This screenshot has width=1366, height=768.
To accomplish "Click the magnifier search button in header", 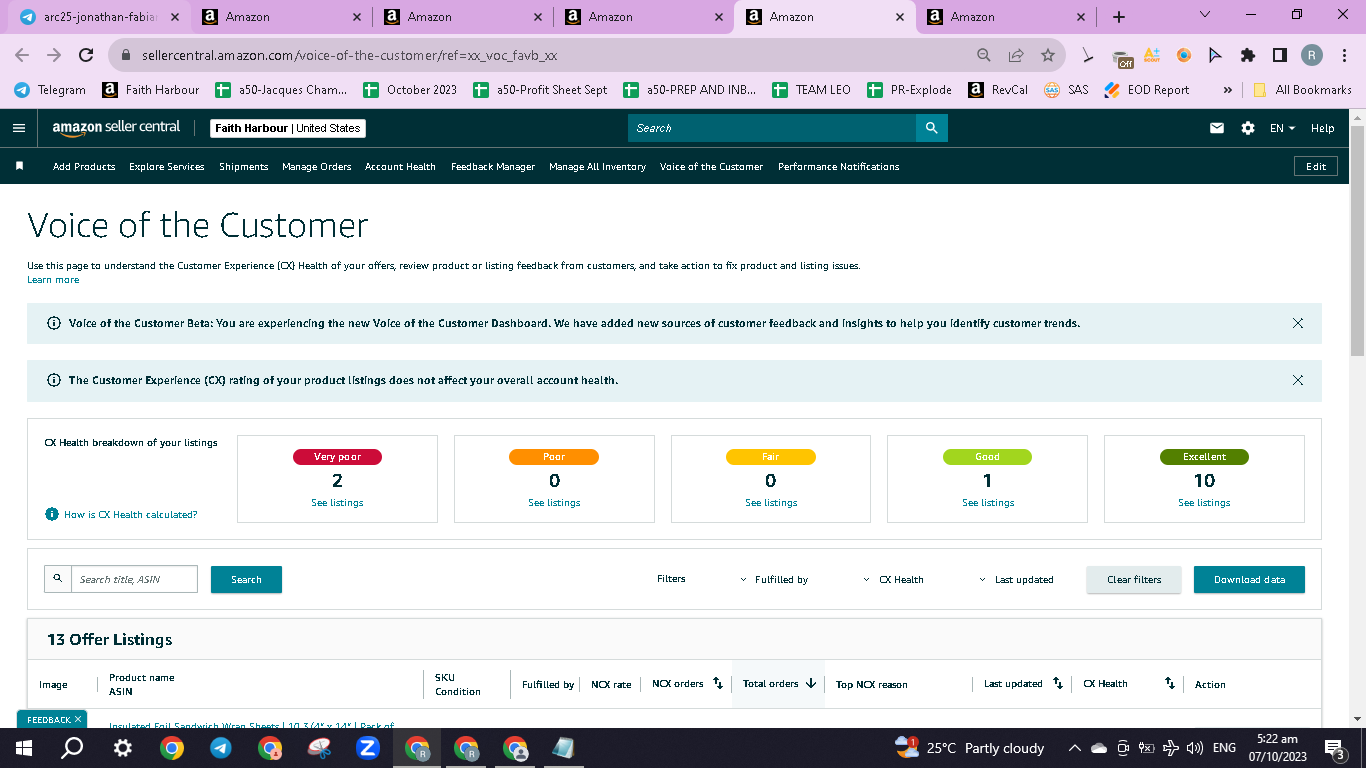I will click(x=931, y=128).
